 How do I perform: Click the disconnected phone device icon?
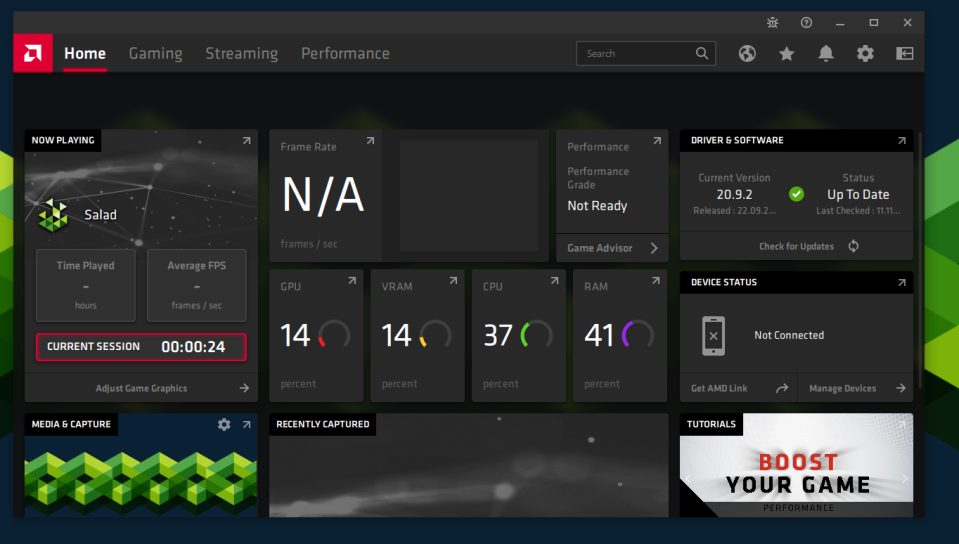click(713, 335)
